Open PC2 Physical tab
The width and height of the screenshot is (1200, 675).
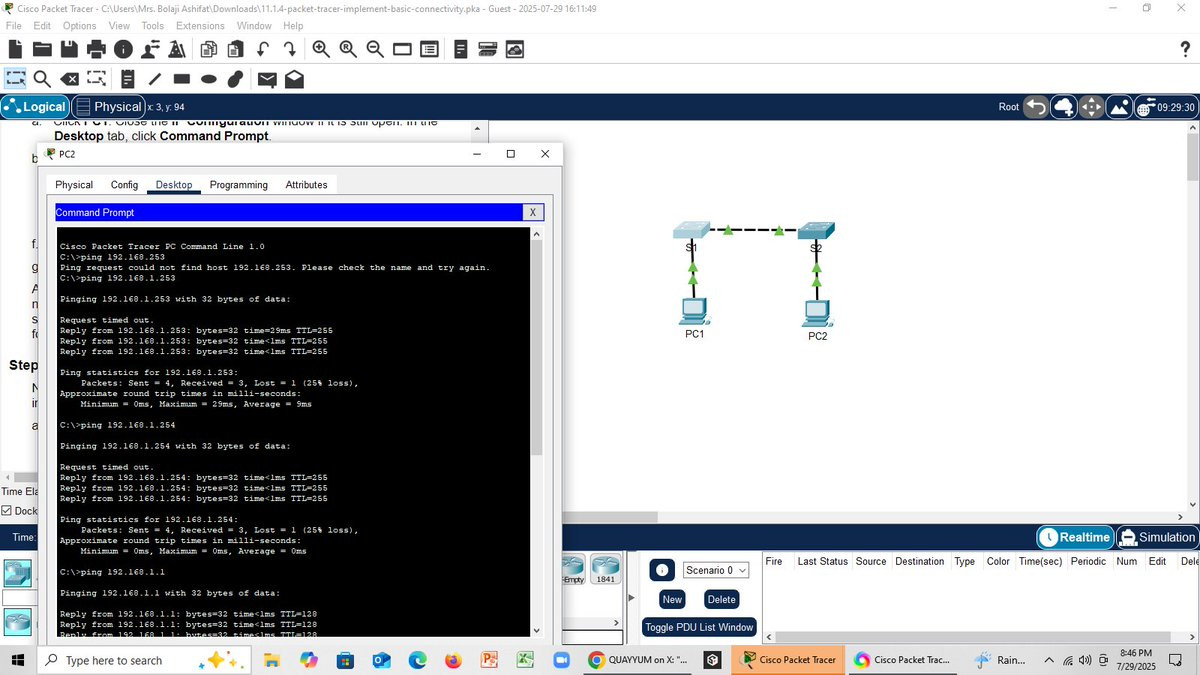(x=74, y=185)
